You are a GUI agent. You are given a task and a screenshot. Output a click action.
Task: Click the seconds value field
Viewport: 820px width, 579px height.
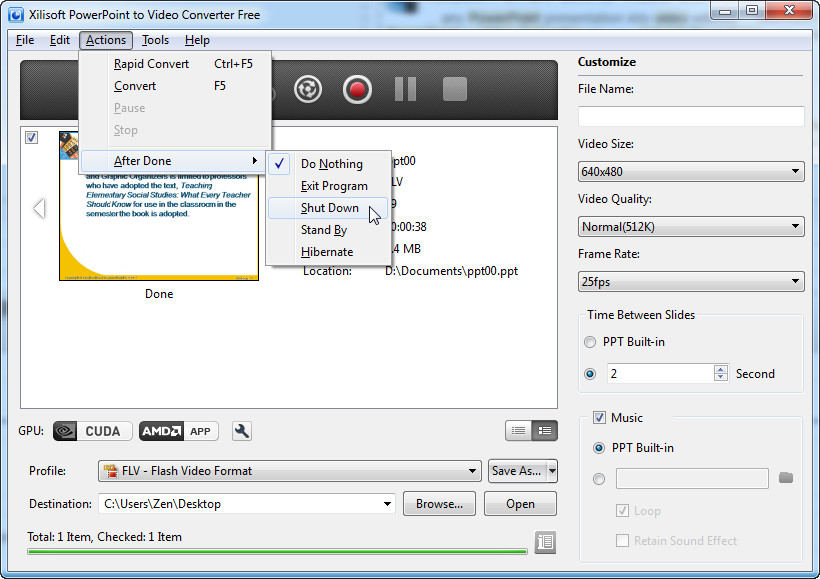[x=660, y=373]
